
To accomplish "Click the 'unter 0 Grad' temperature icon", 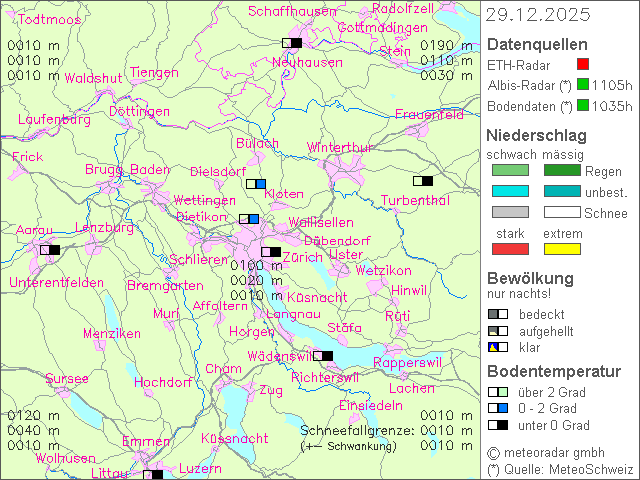I will click(497, 425).
